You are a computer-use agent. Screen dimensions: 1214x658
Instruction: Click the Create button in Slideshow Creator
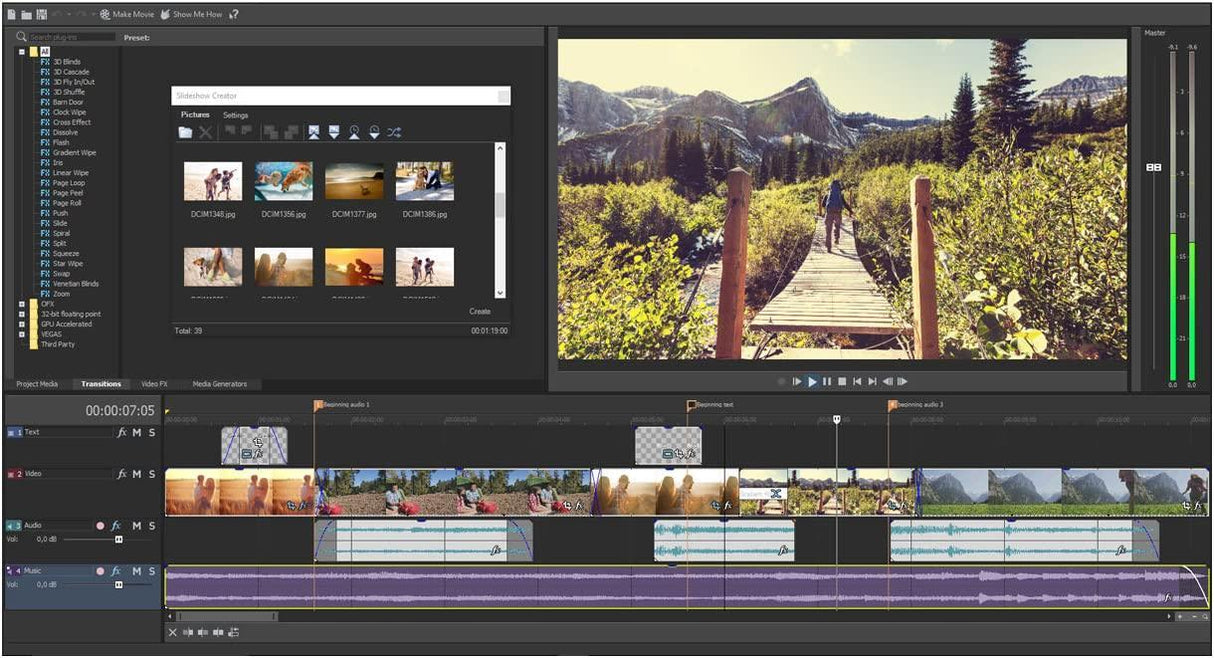click(x=481, y=311)
